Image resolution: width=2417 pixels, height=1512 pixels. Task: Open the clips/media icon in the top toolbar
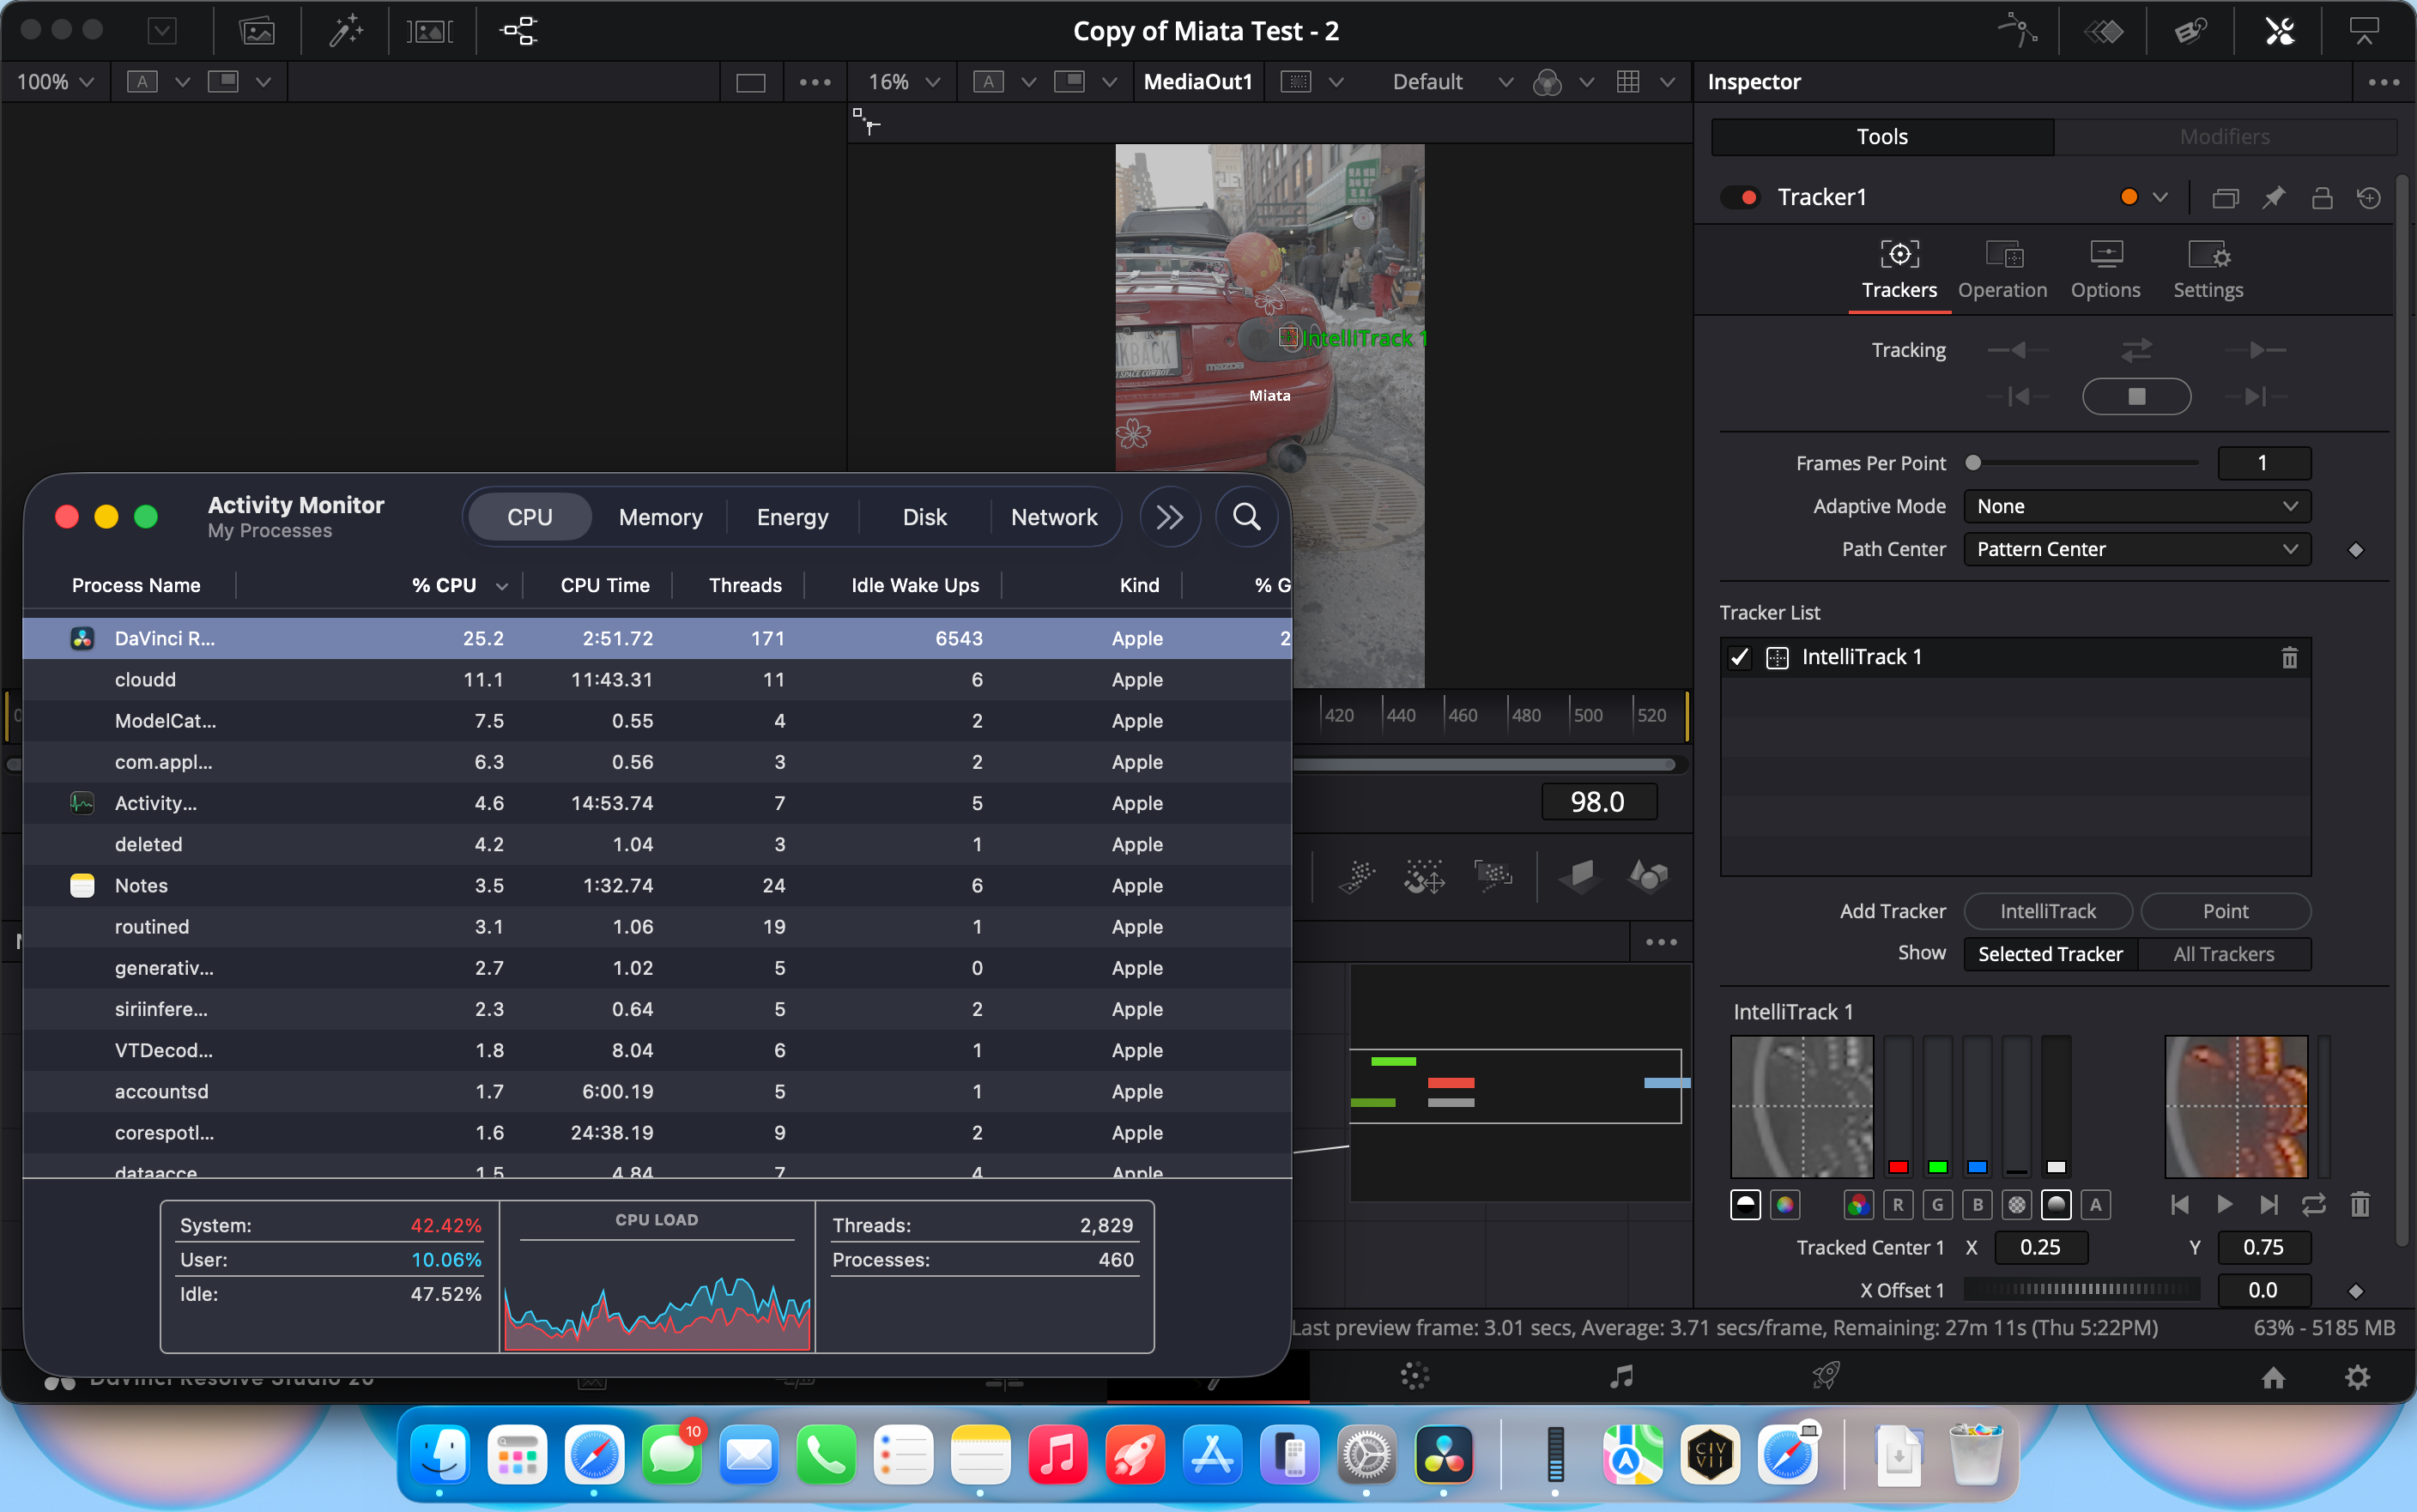(x=257, y=31)
